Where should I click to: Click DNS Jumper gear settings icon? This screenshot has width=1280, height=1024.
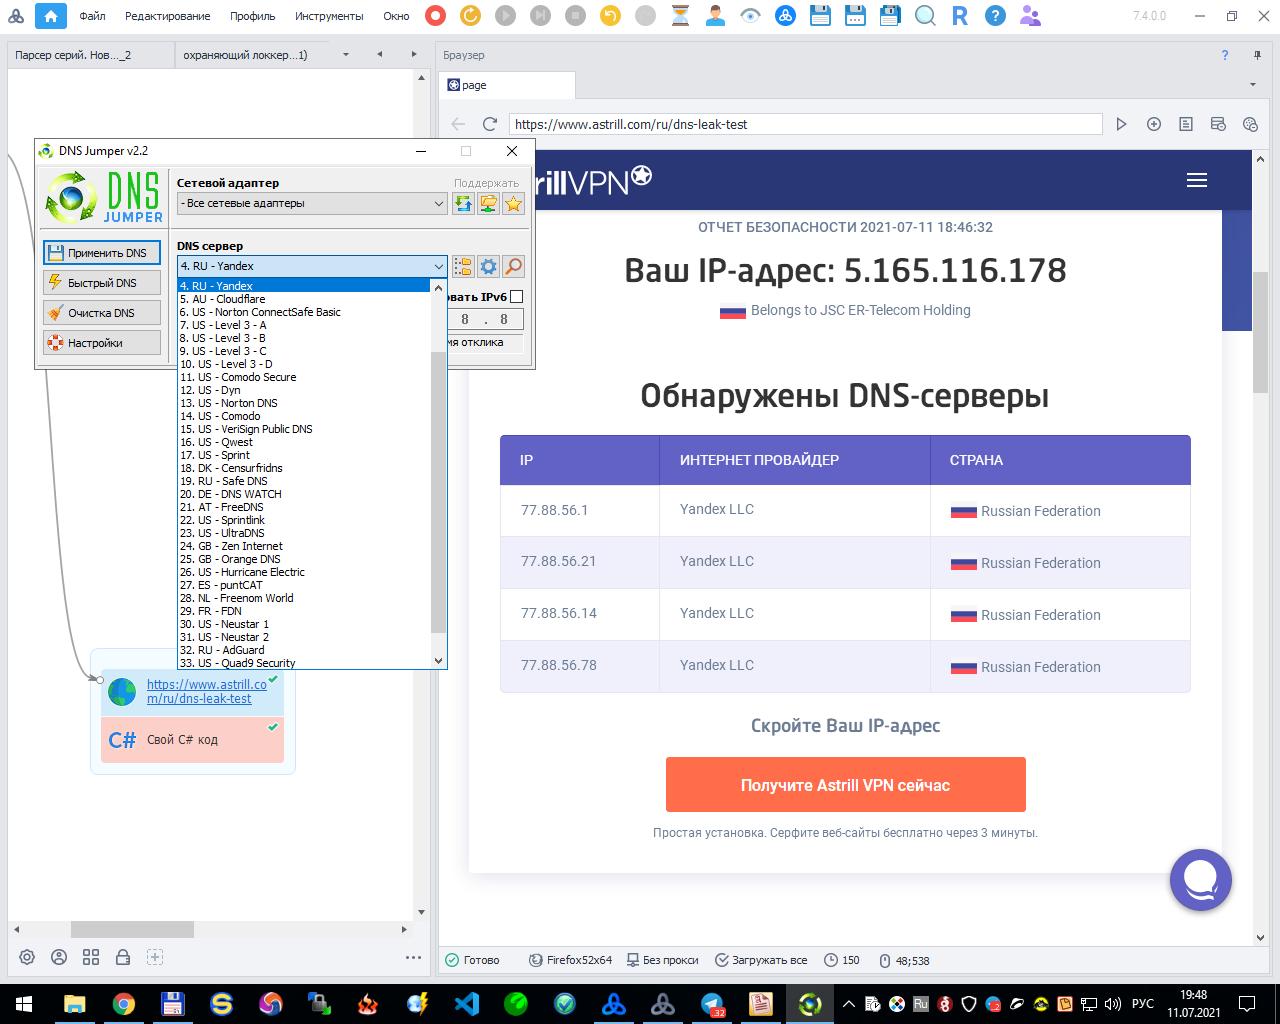click(488, 266)
